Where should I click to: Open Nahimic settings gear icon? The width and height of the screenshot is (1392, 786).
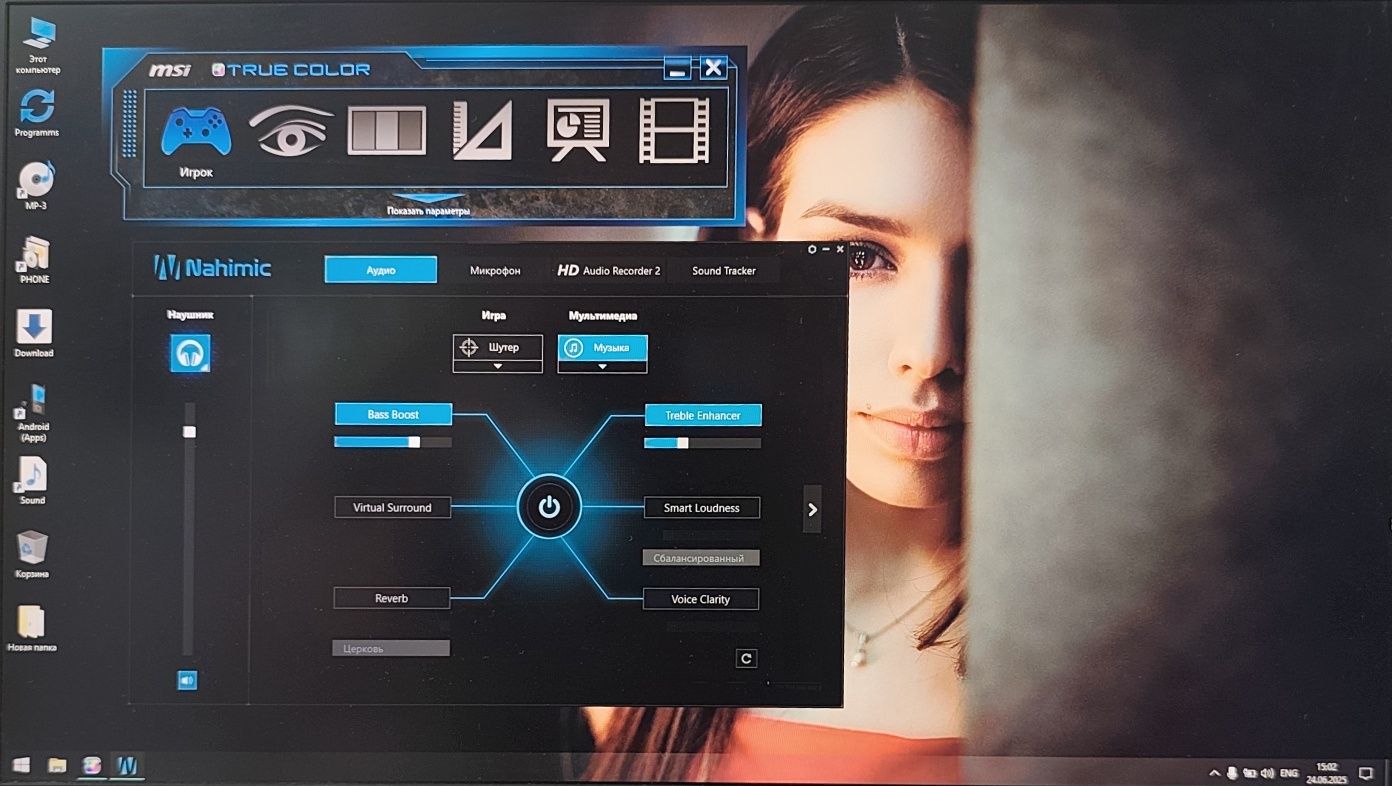(x=812, y=249)
